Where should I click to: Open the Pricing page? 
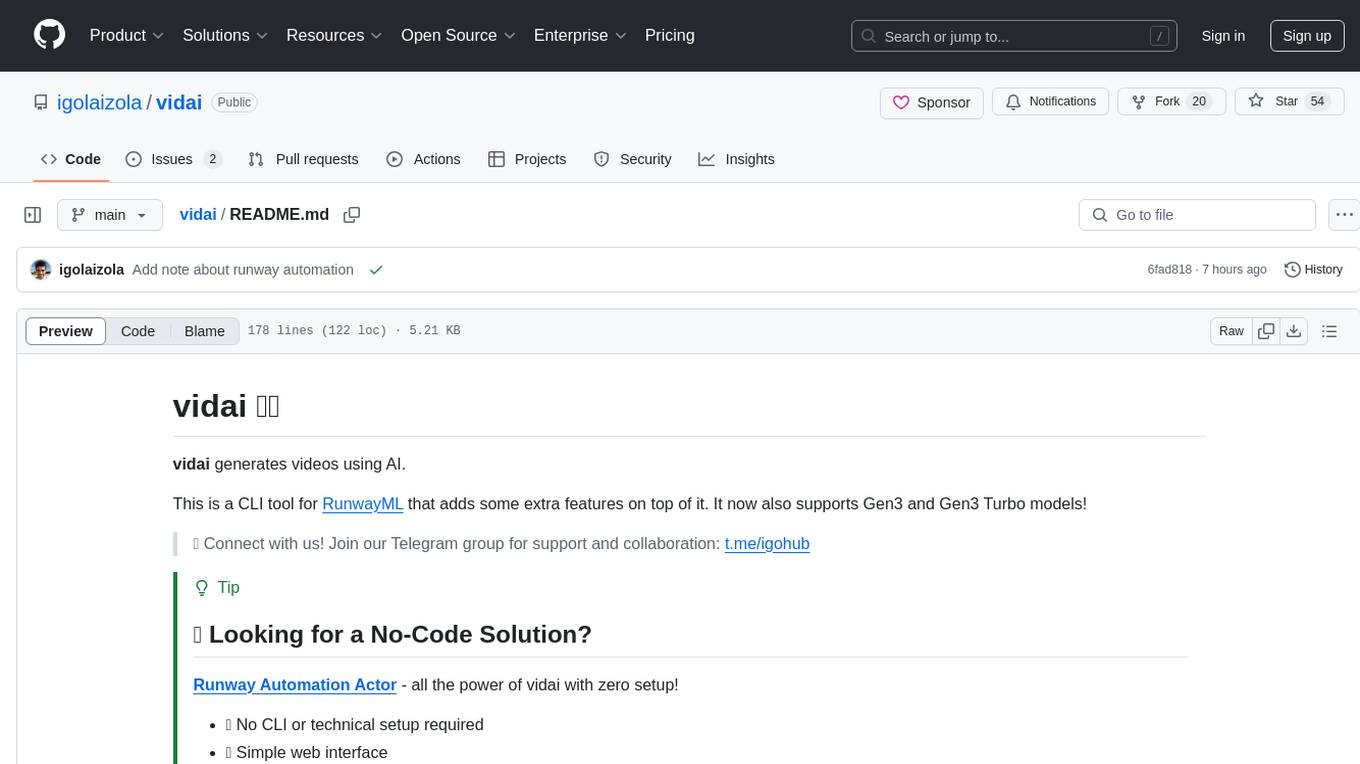click(x=670, y=35)
